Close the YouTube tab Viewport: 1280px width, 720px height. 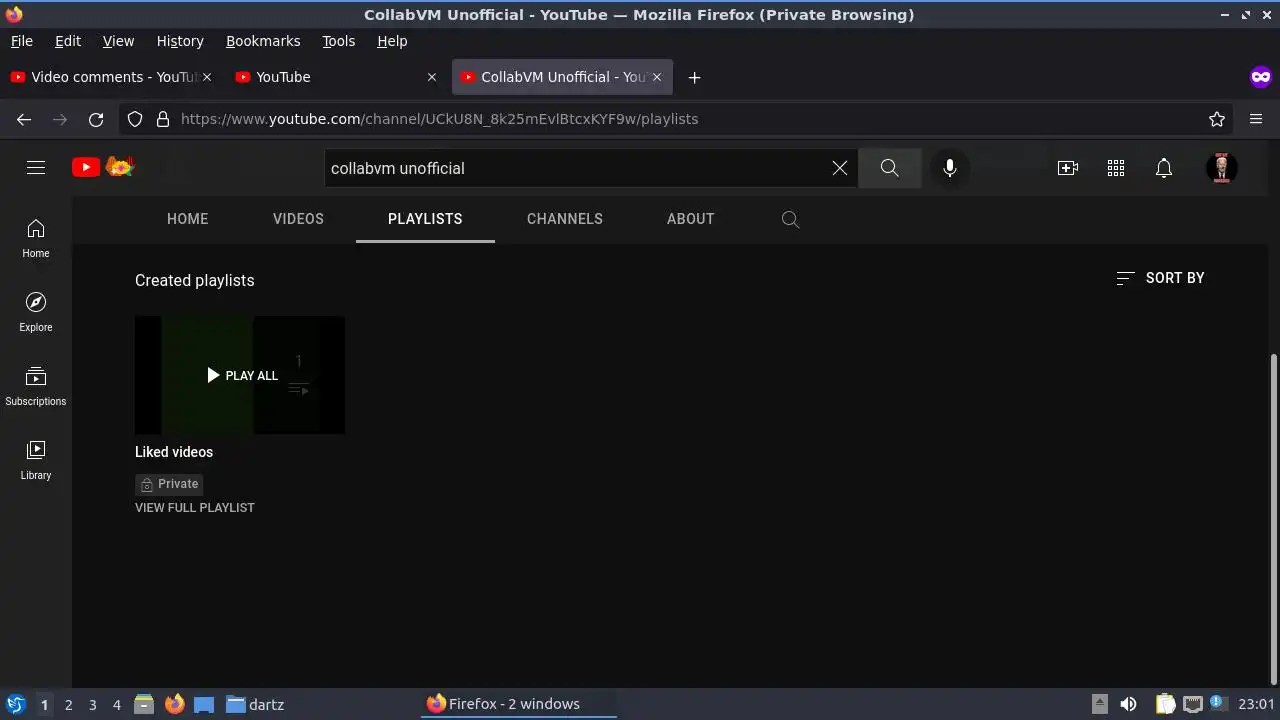(432, 77)
